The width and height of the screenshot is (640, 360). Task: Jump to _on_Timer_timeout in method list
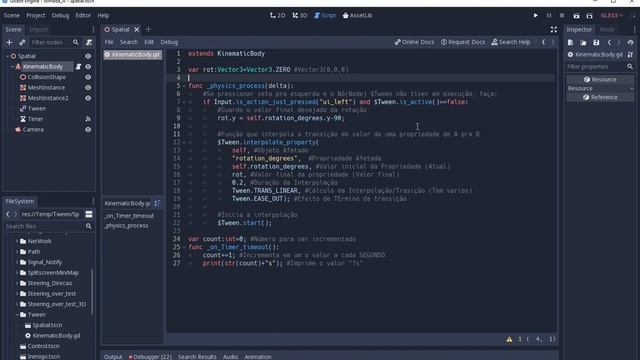coord(129,216)
